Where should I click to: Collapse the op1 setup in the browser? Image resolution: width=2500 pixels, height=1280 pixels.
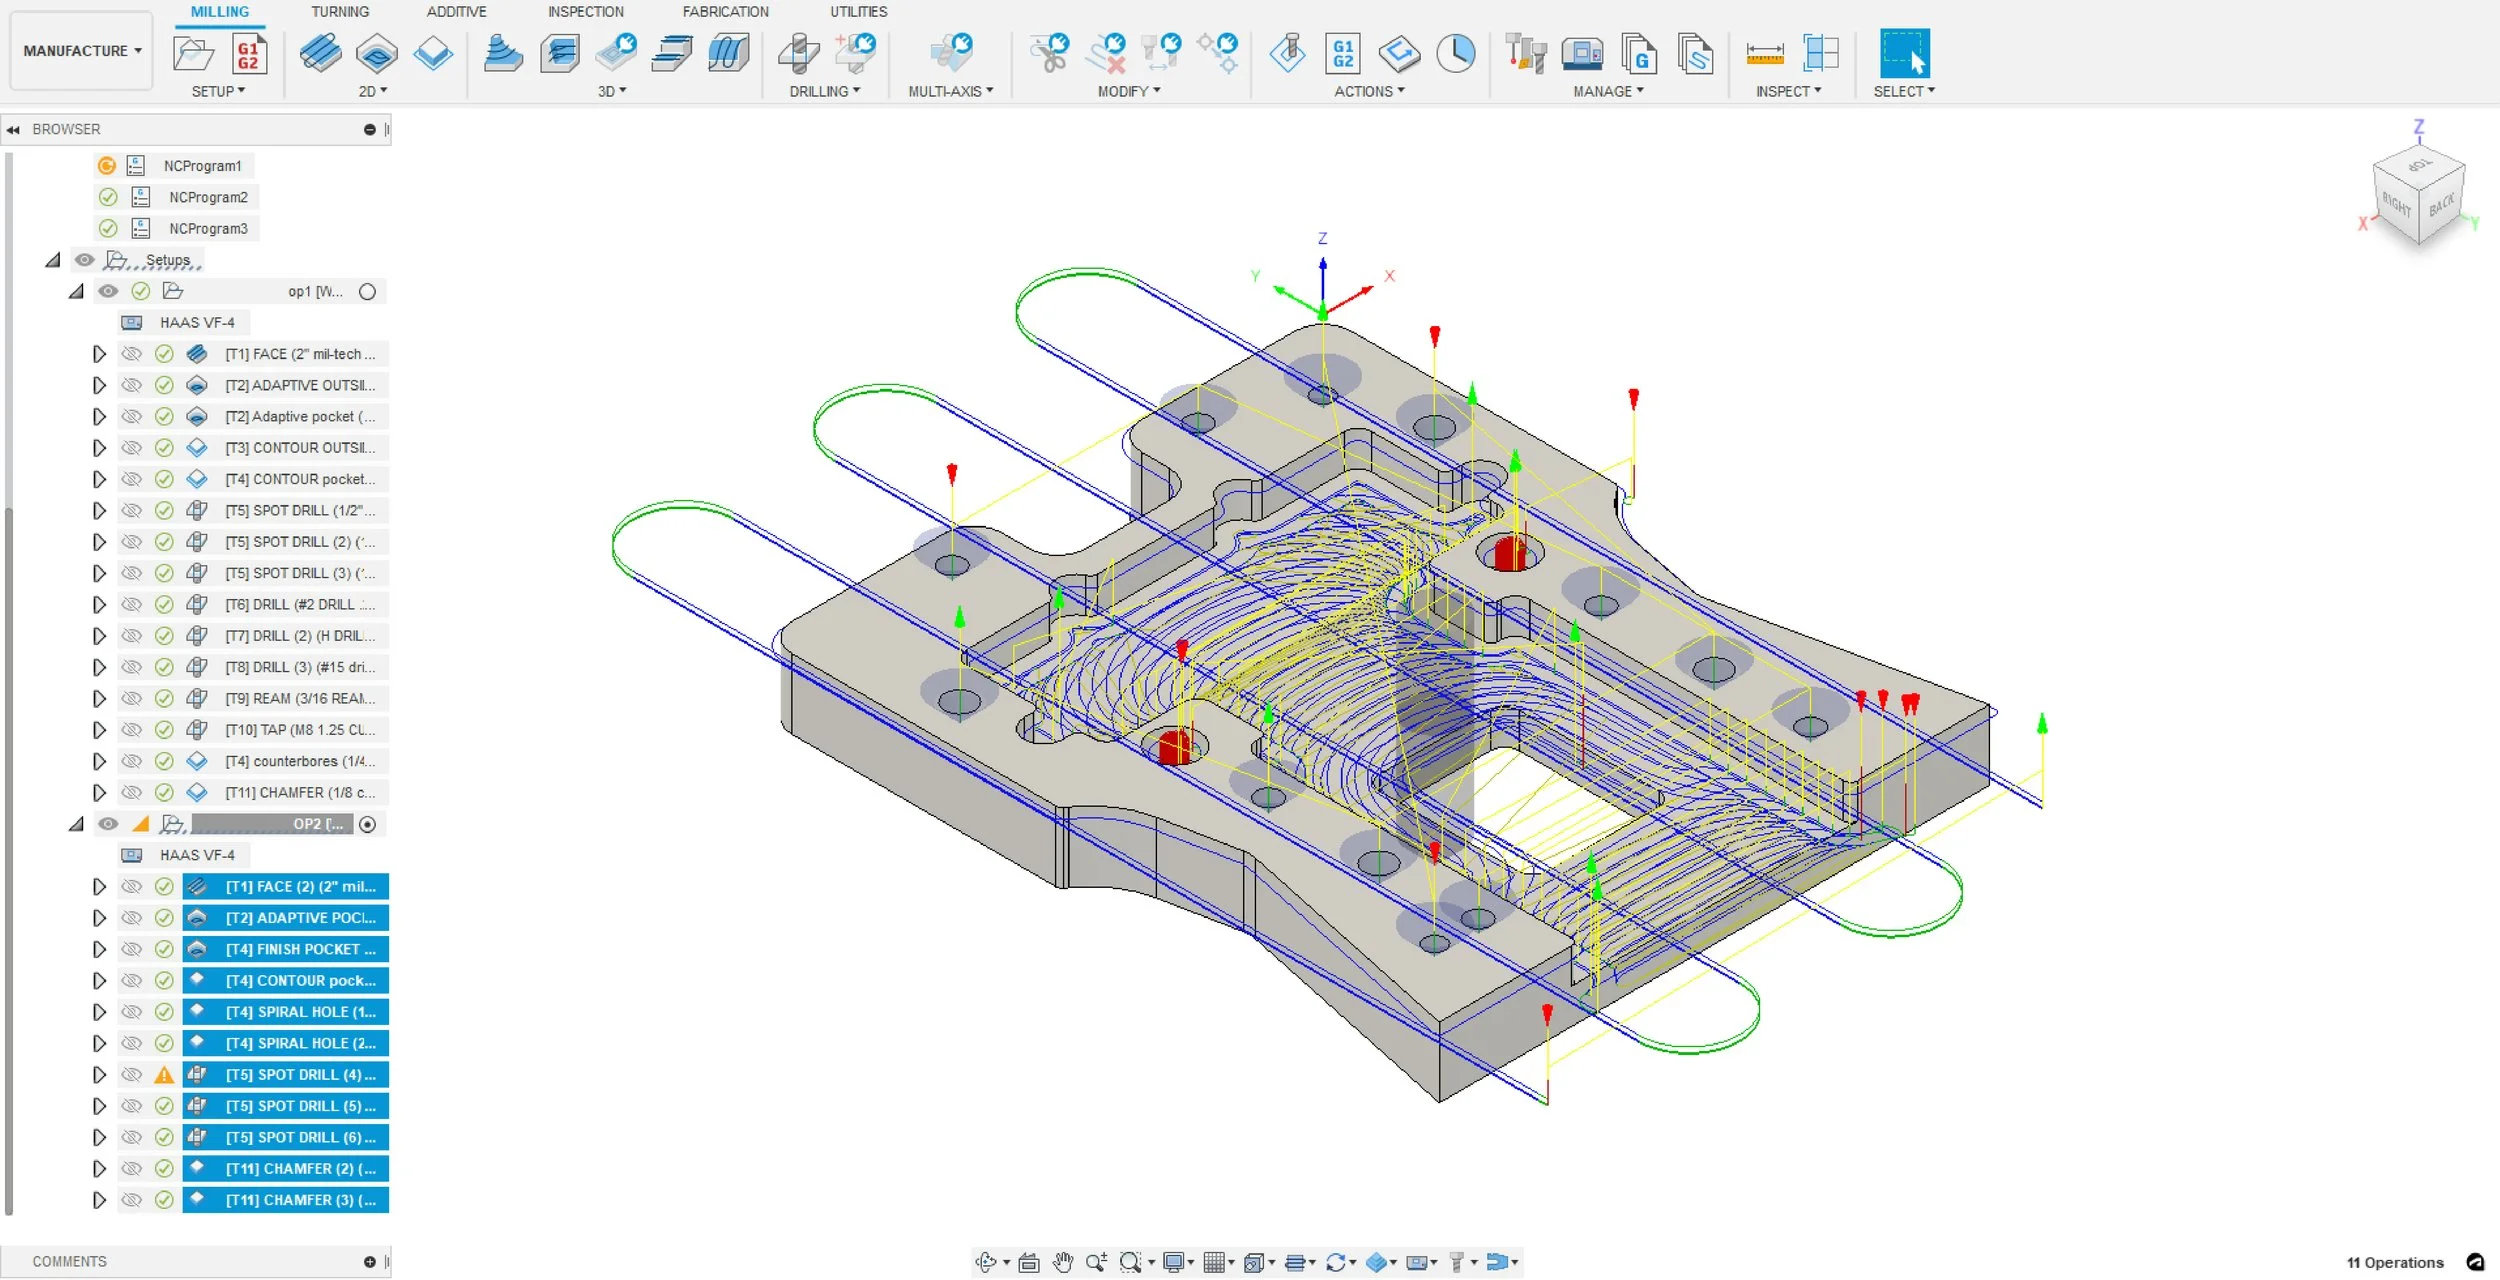pyautogui.click(x=76, y=291)
